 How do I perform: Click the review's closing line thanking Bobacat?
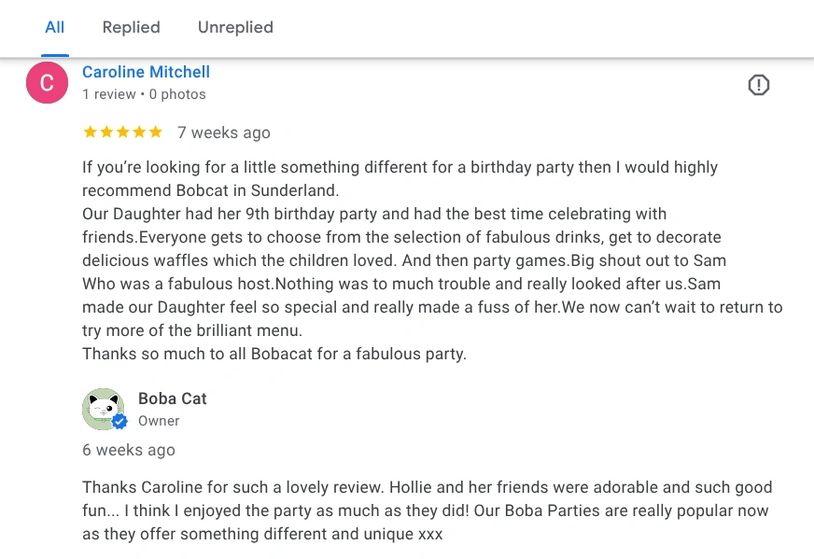(x=274, y=353)
